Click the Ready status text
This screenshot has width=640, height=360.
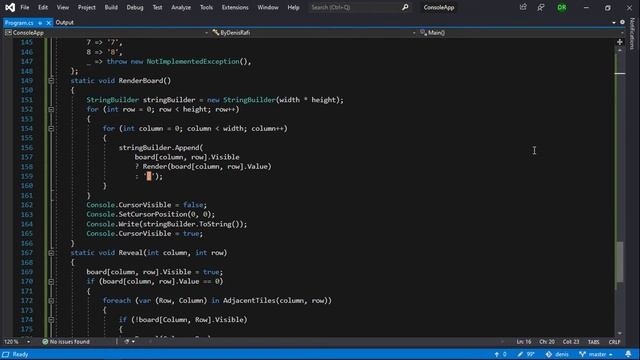pyautogui.click(x=20, y=354)
